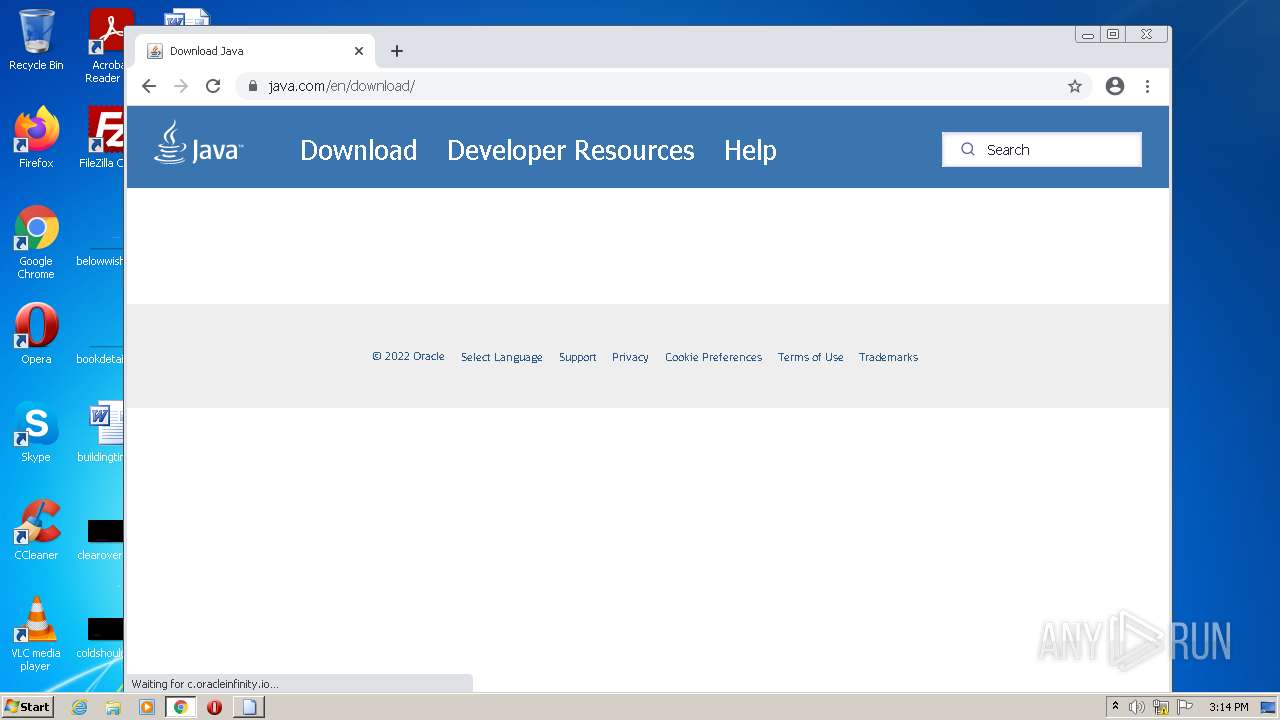Click the blank document taskbar item
1280x720 pixels.
(249, 707)
